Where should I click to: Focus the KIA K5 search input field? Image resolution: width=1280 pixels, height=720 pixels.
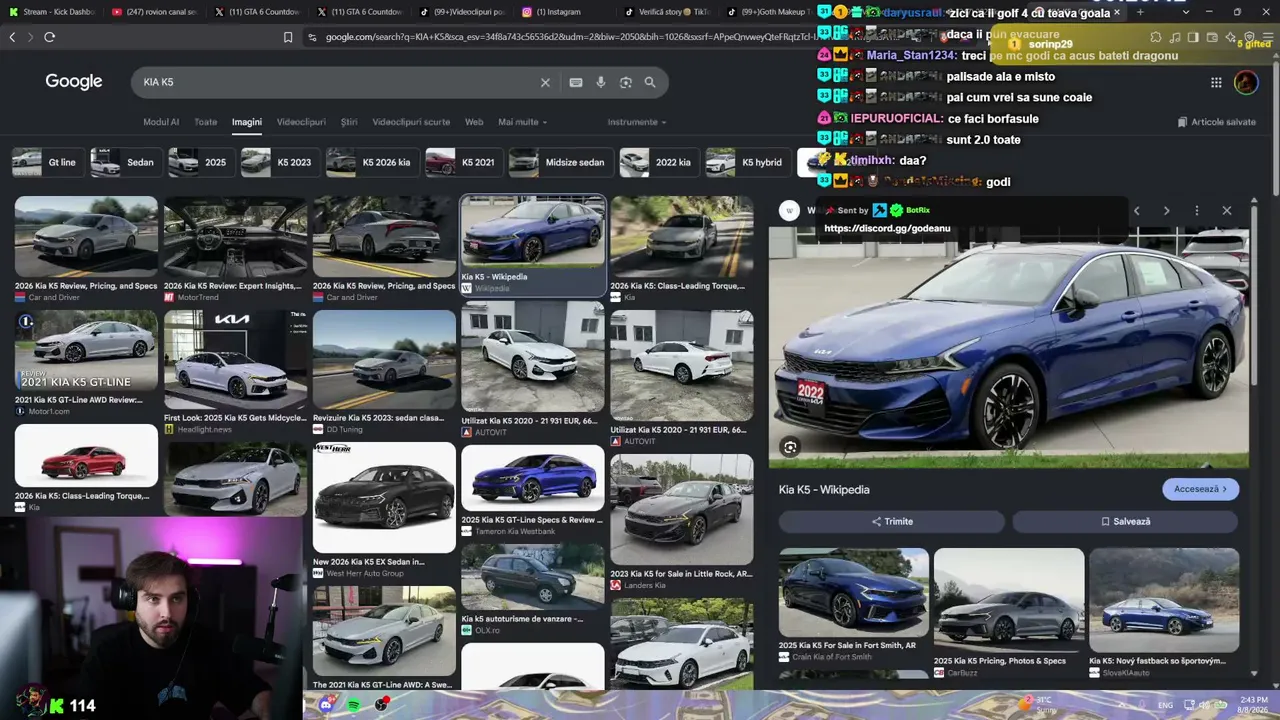tap(335, 82)
